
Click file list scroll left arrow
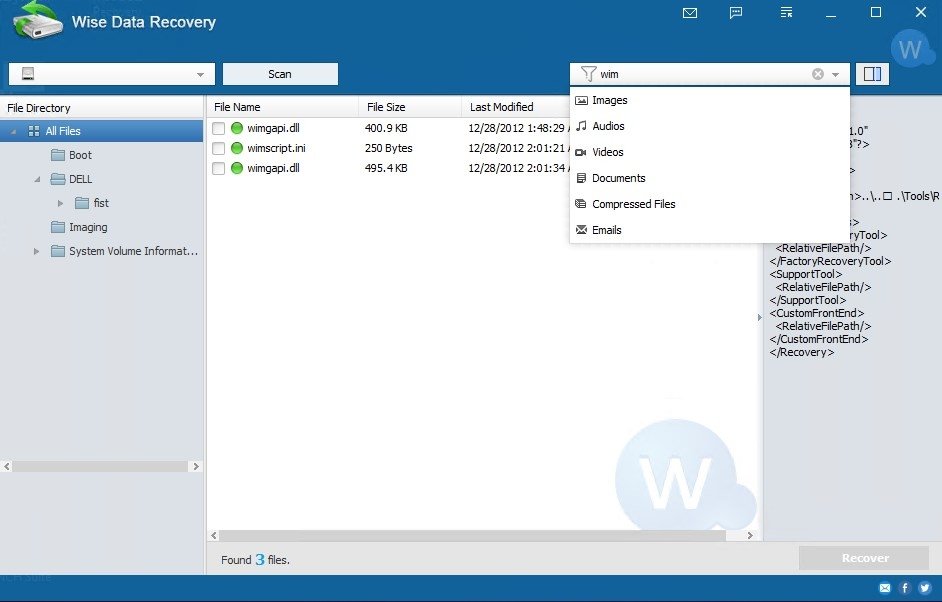pyautogui.click(x=214, y=535)
